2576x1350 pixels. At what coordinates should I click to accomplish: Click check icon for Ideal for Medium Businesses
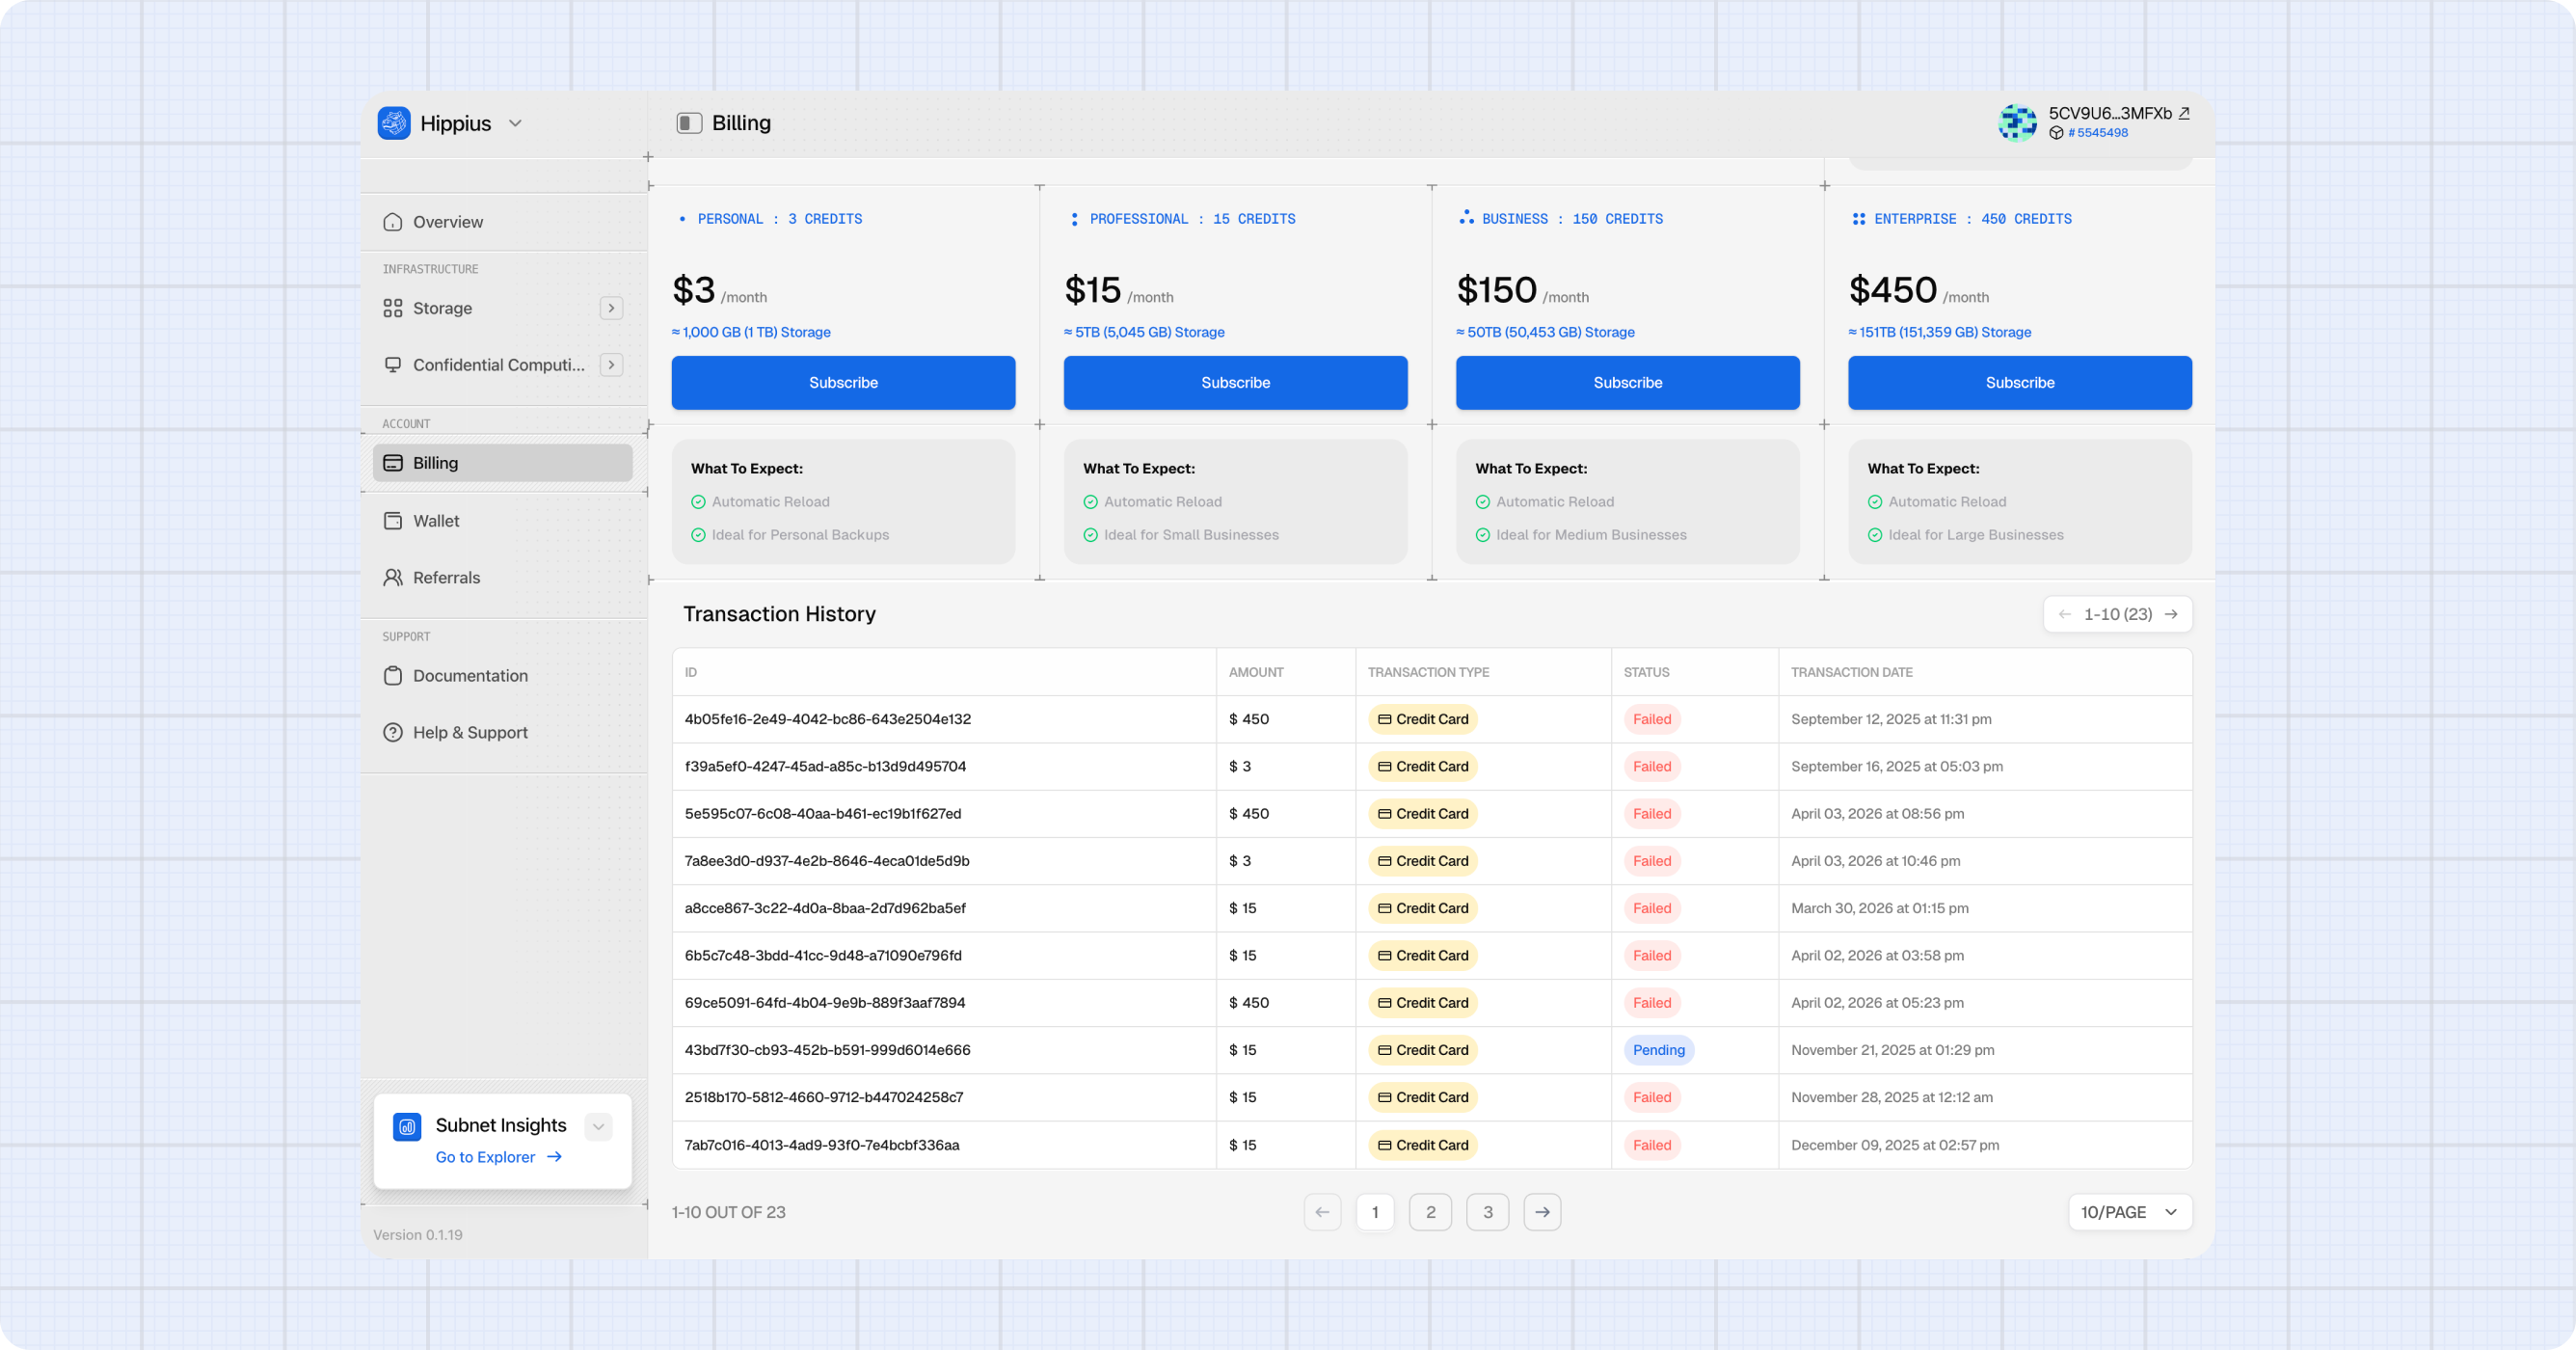tap(1482, 536)
